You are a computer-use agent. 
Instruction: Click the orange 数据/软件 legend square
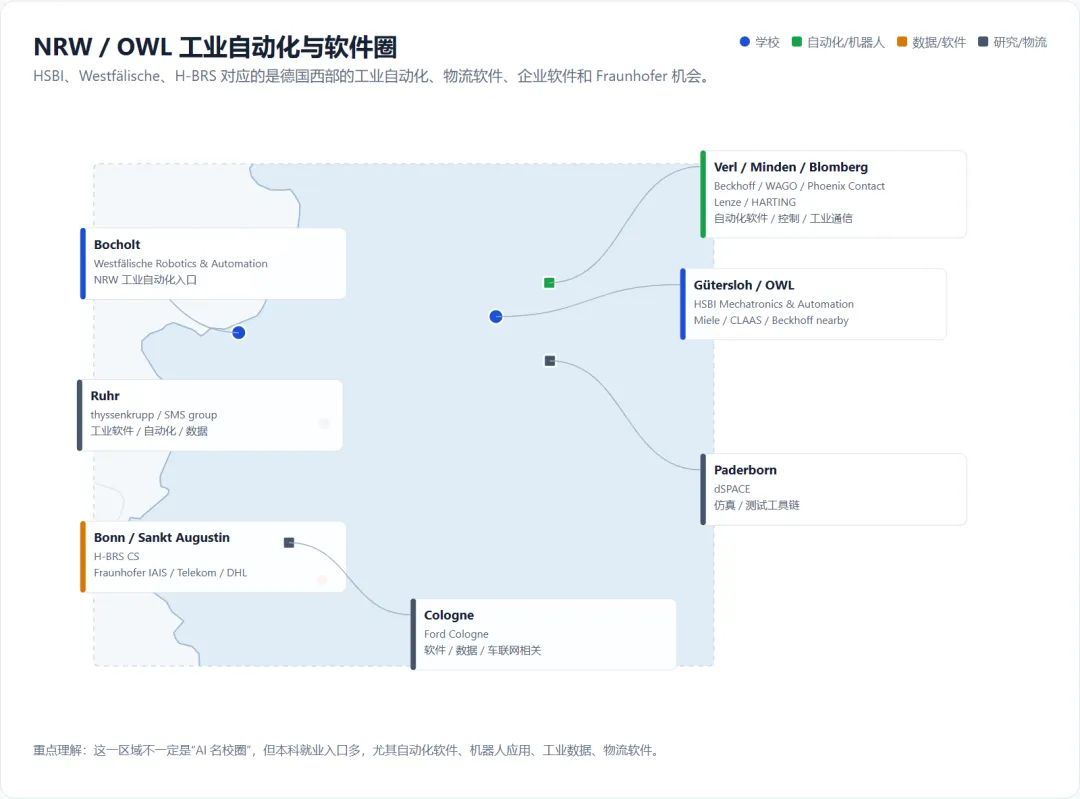(x=902, y=42)
